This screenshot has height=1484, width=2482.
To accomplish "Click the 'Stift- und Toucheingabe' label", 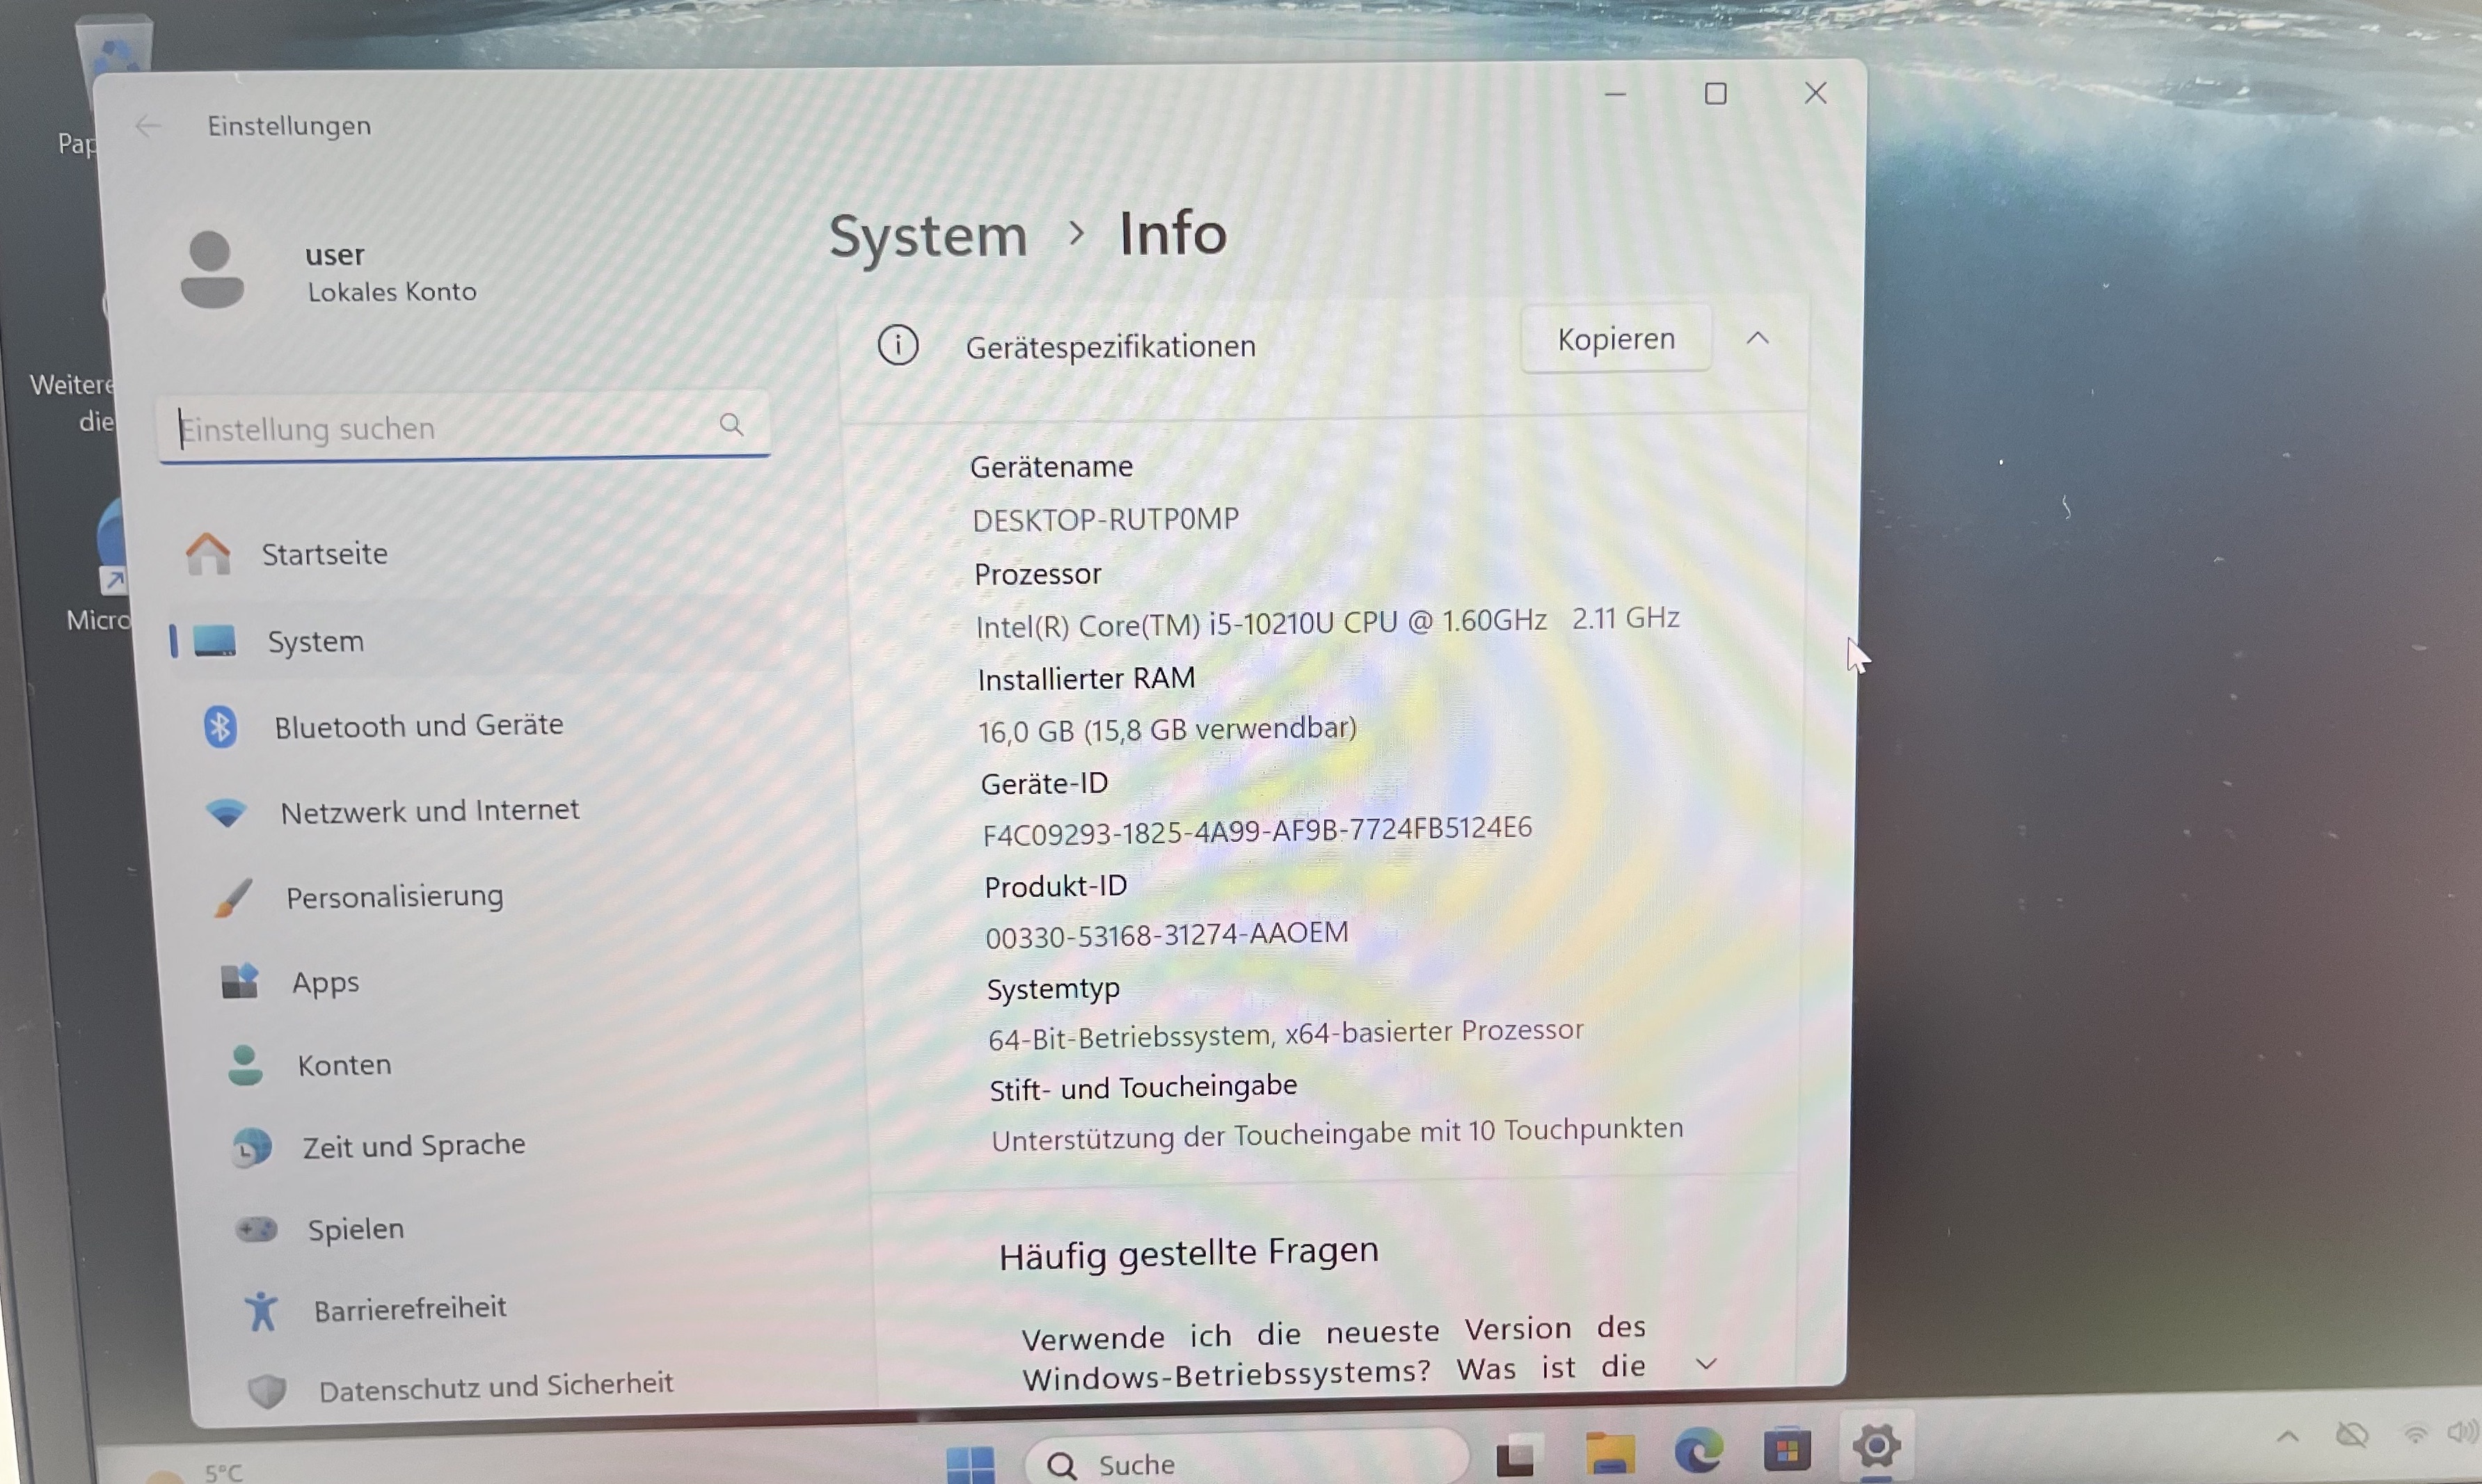I will click(x=1143, y=1087).
